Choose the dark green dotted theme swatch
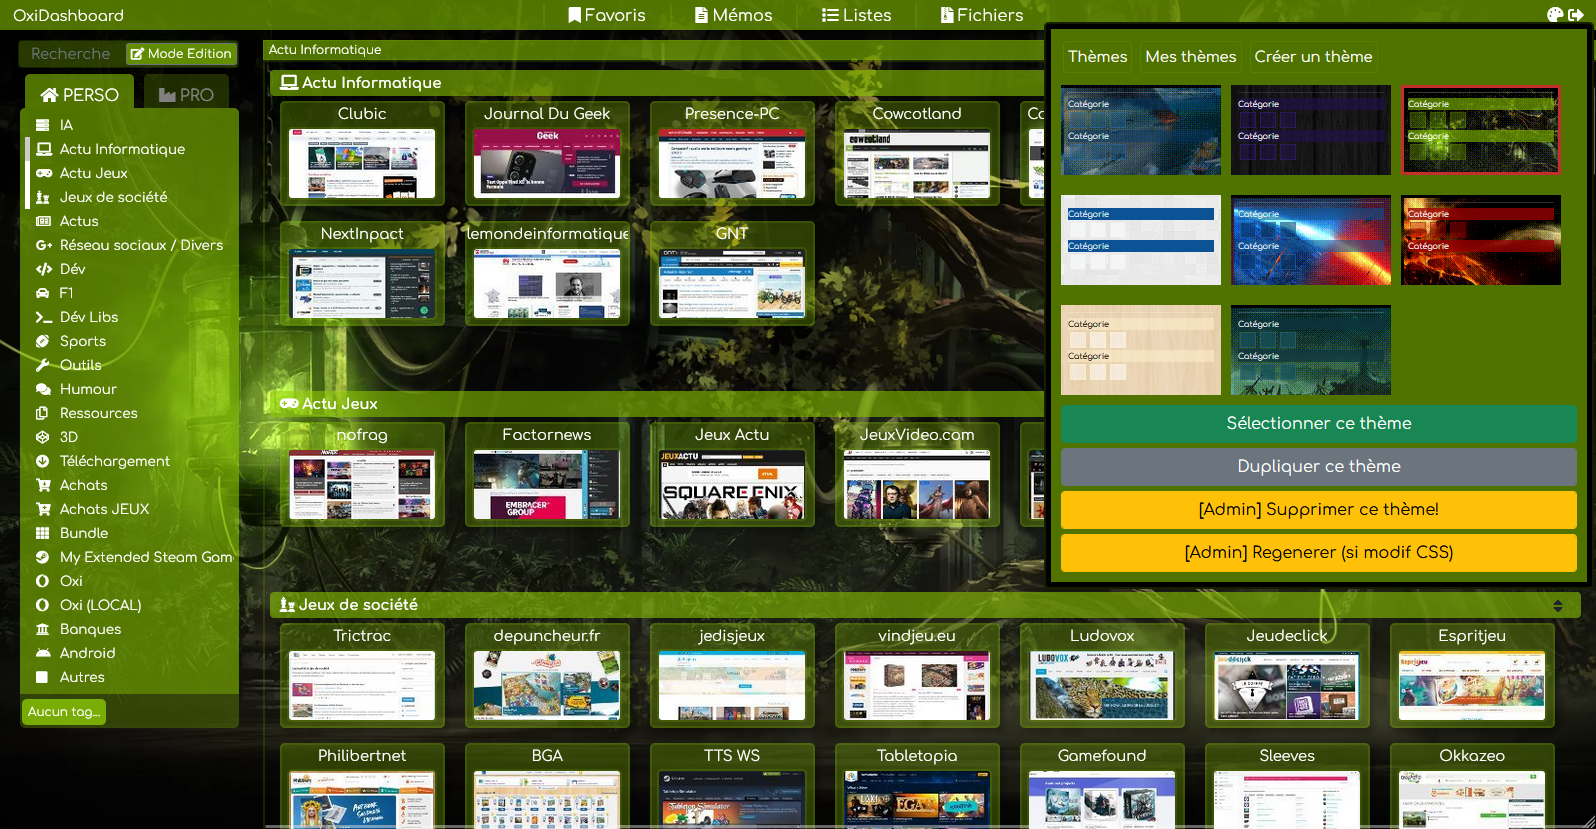Image resolution: width=1596 pixels, height=829 pixels. (1311, 350)
